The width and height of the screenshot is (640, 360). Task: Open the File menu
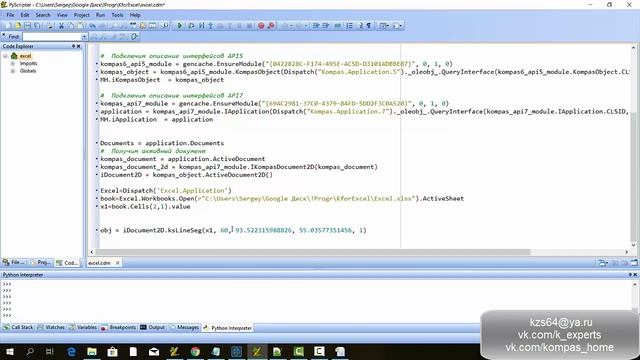10,15
